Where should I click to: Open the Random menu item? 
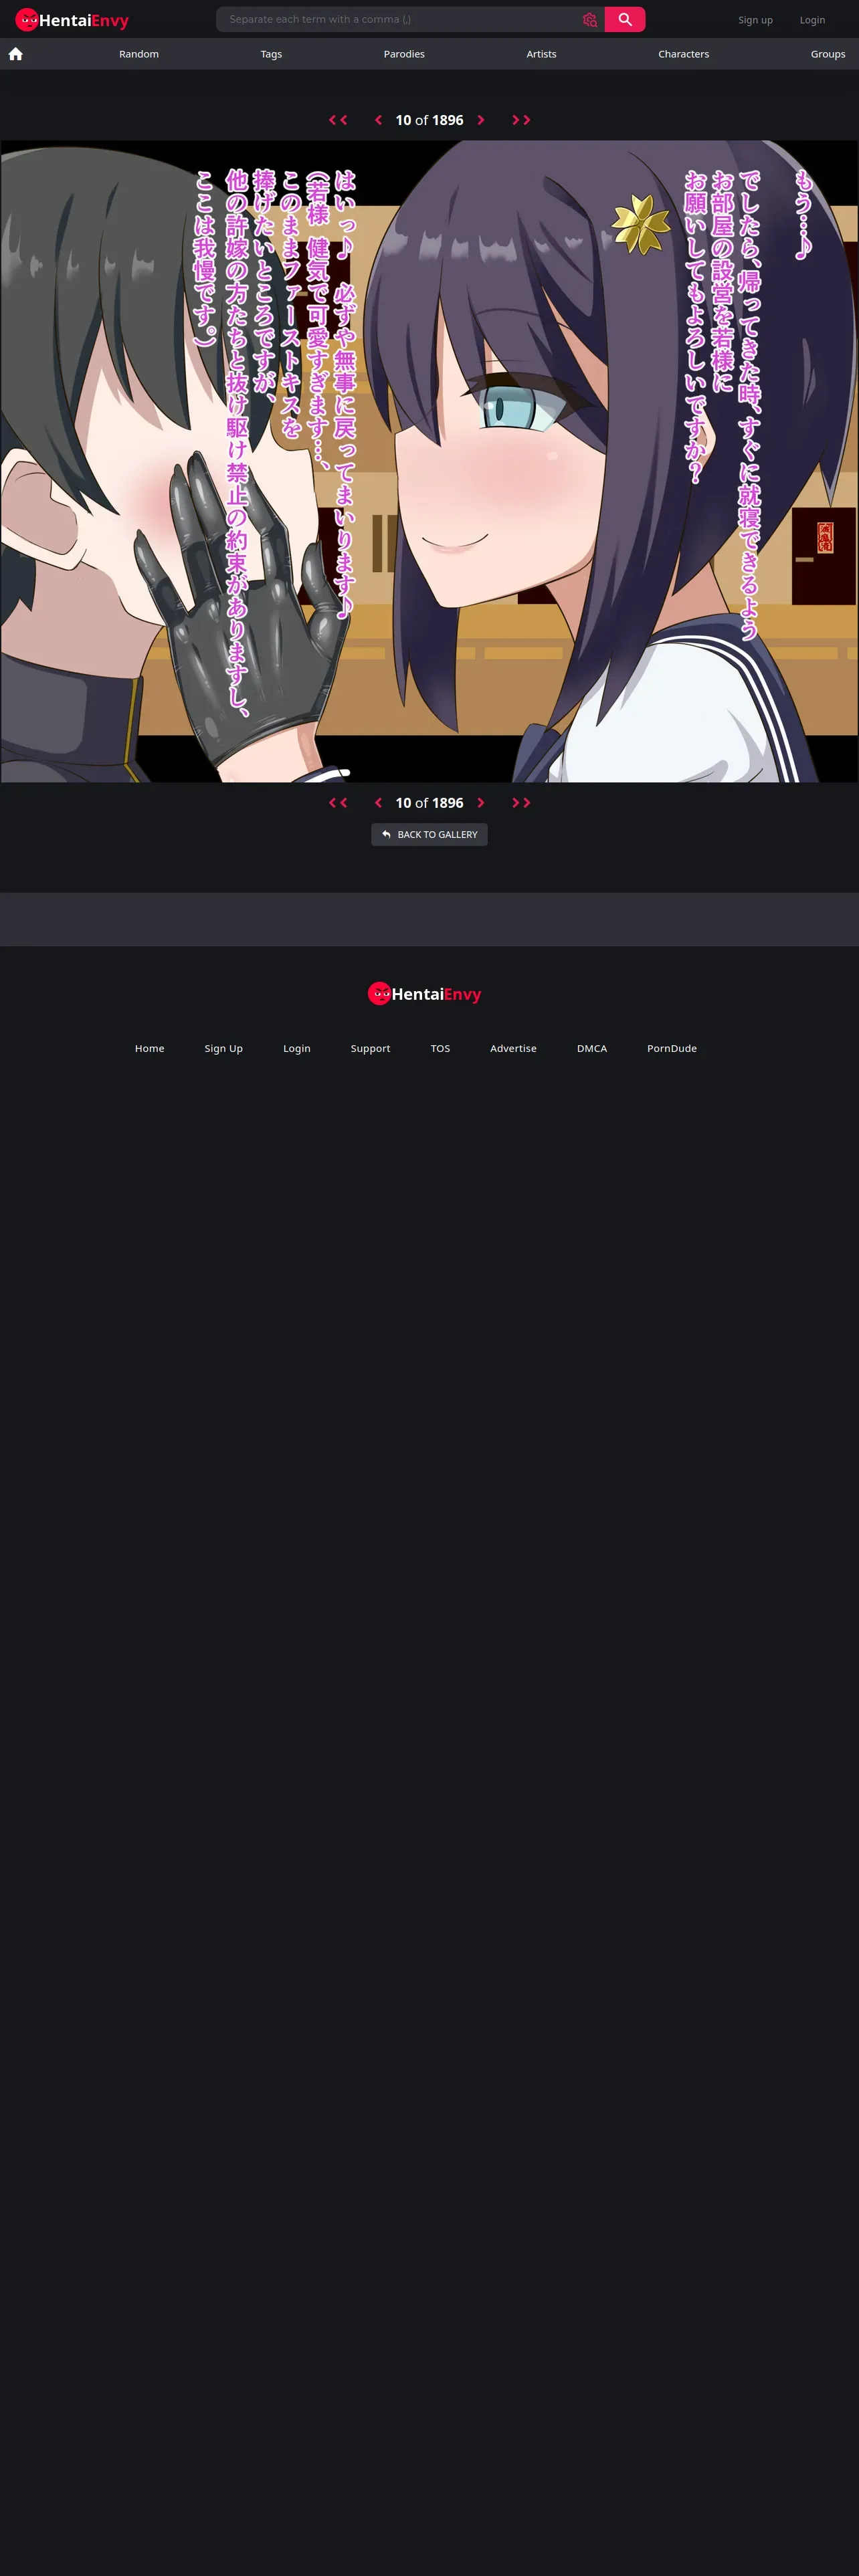[139, 54]
